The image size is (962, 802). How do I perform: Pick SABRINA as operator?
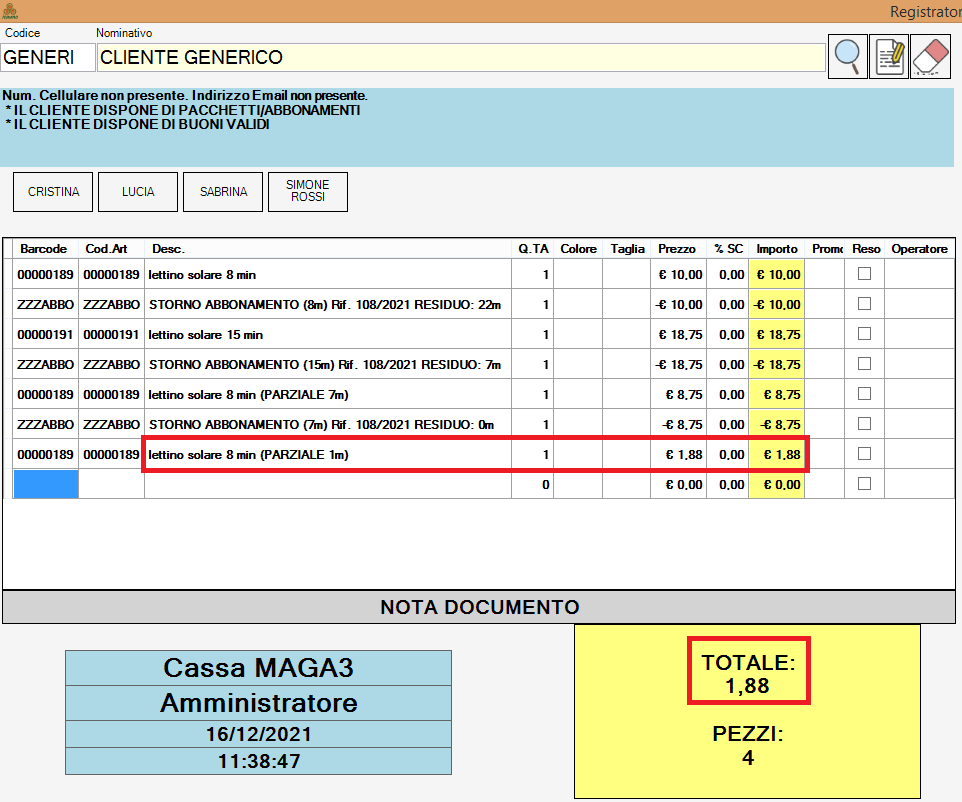click(223, 192)
